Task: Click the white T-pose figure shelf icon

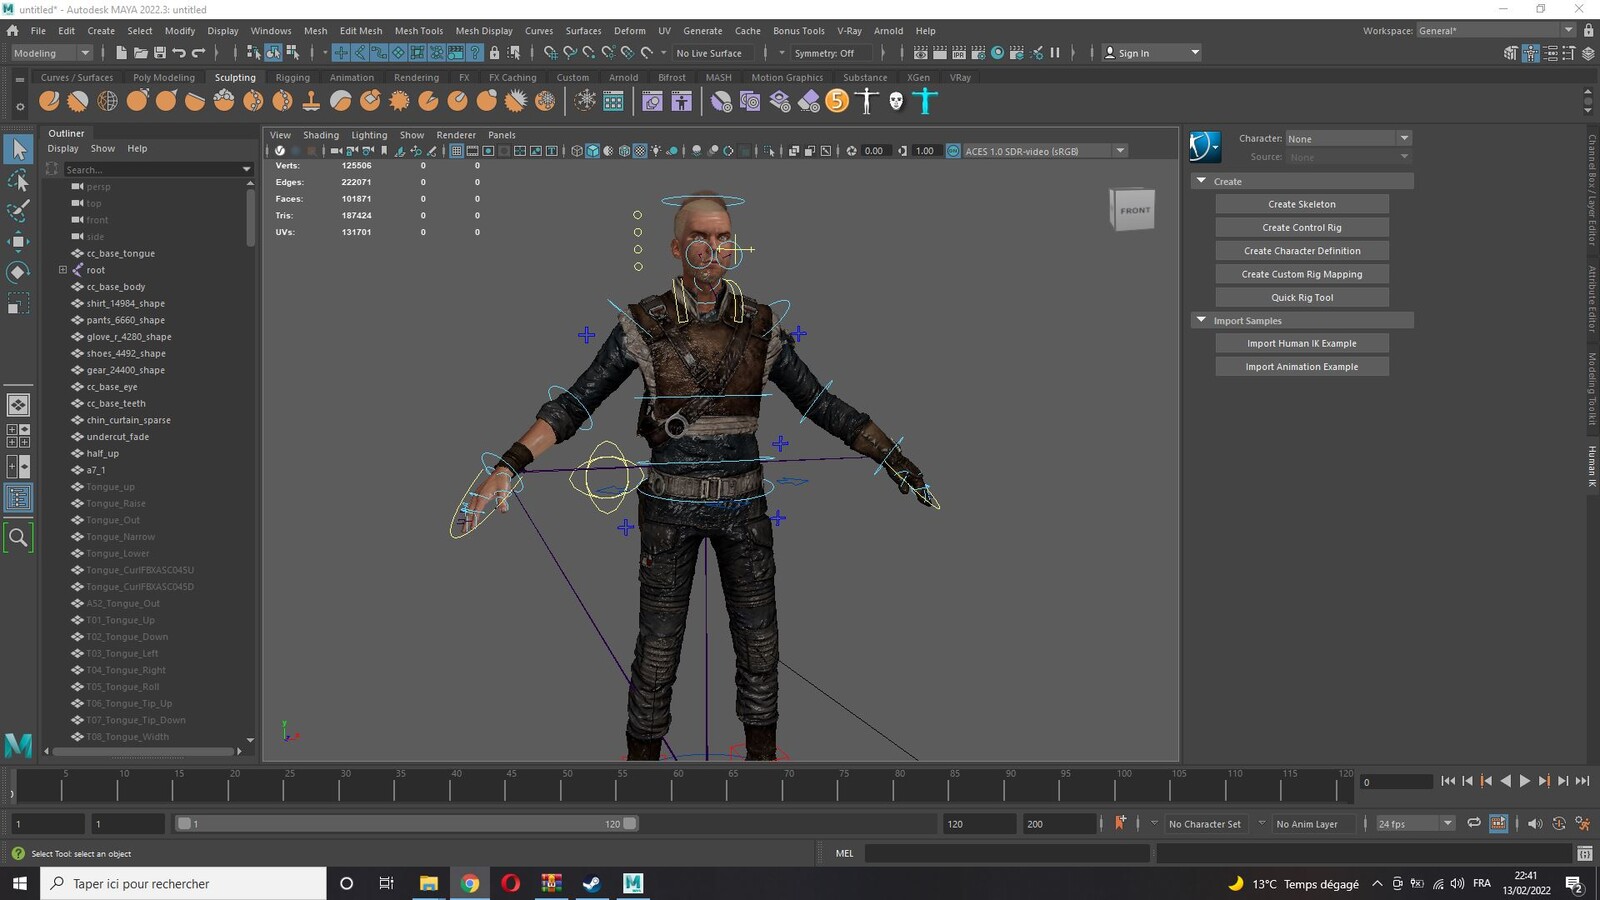Action: (x=867, y=101)
